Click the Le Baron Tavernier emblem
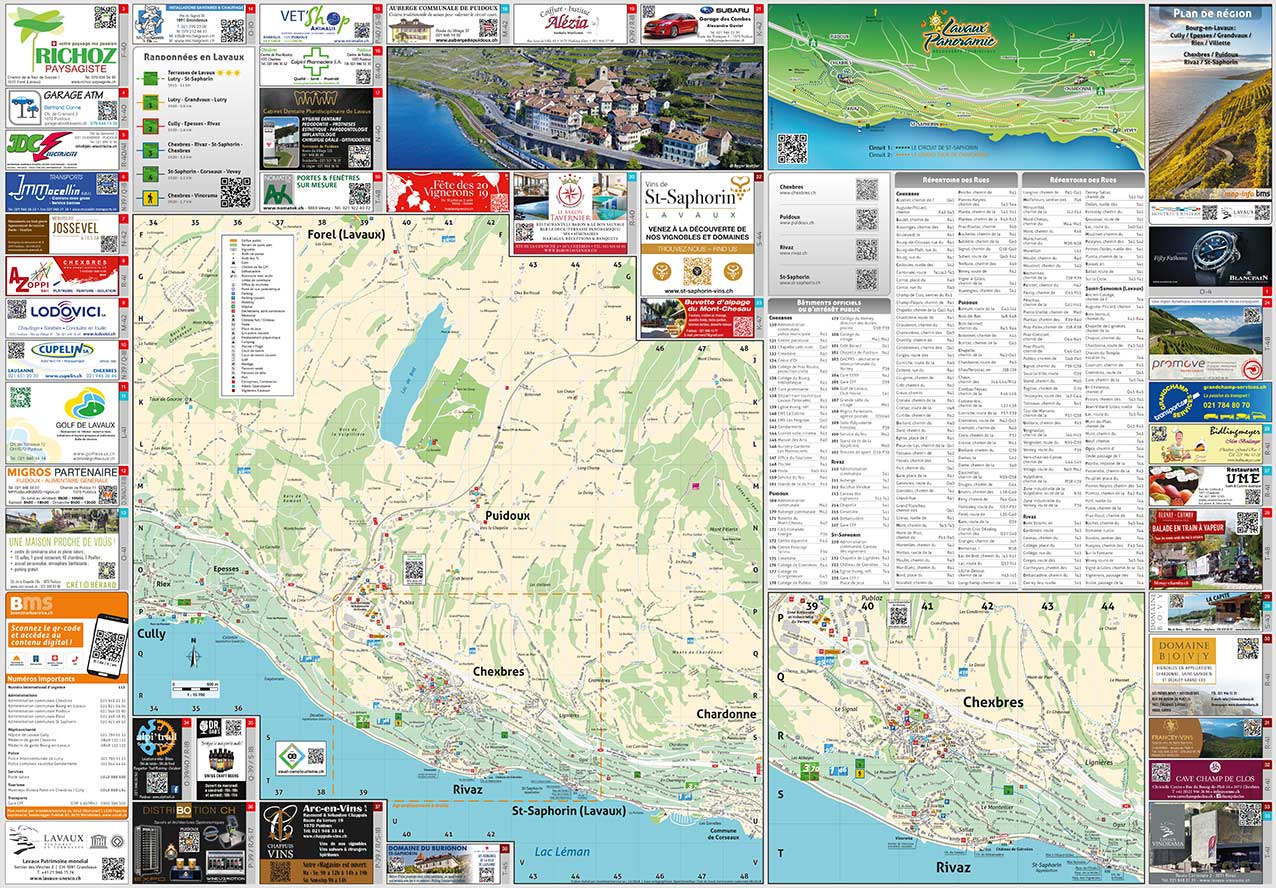1276x888 pixels. (x=570, y=192)
